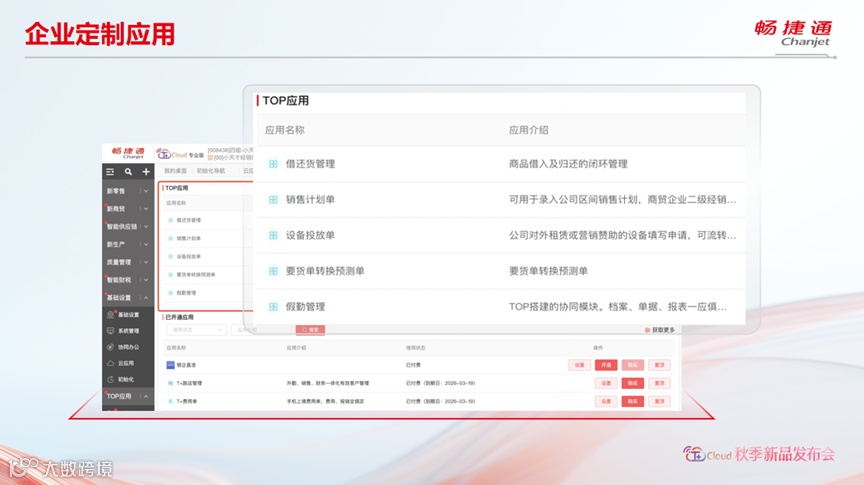864x485 pixels.
Task: Click the sidebar plus add icon
Action: pyautogui.click(x=146, y=172)
